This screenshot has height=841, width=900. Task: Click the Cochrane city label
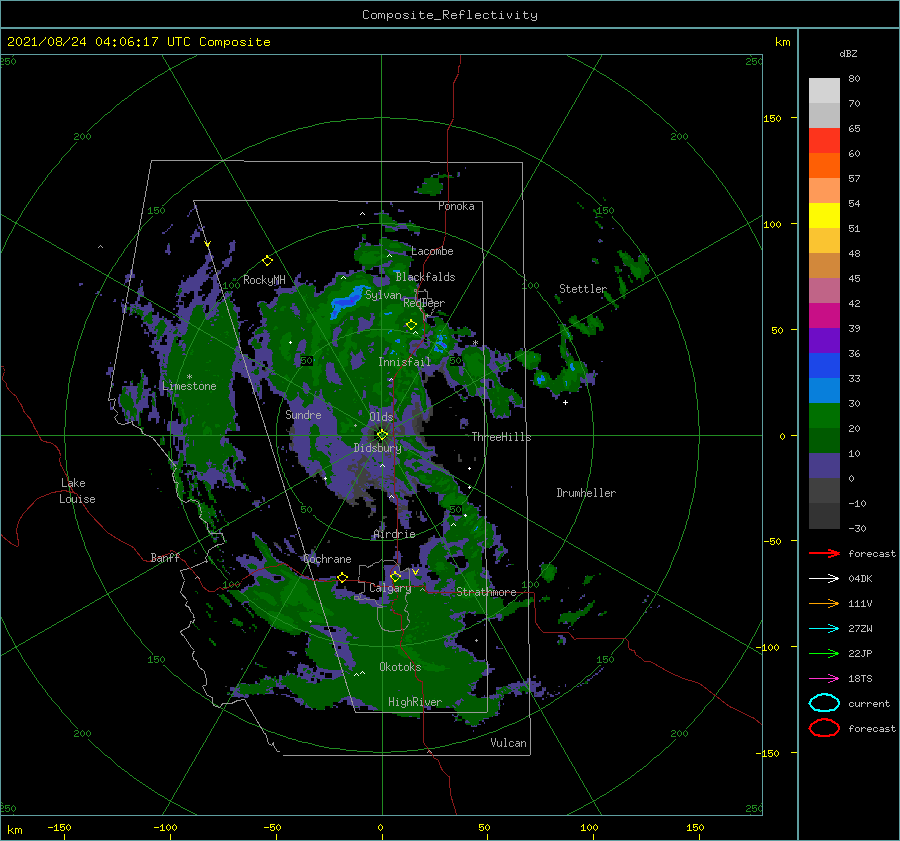coord(327,559)
